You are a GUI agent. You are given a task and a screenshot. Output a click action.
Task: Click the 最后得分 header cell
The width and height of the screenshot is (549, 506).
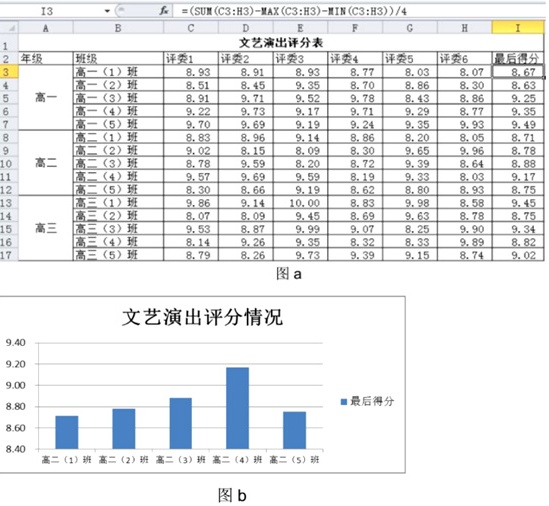pos(518,58)
